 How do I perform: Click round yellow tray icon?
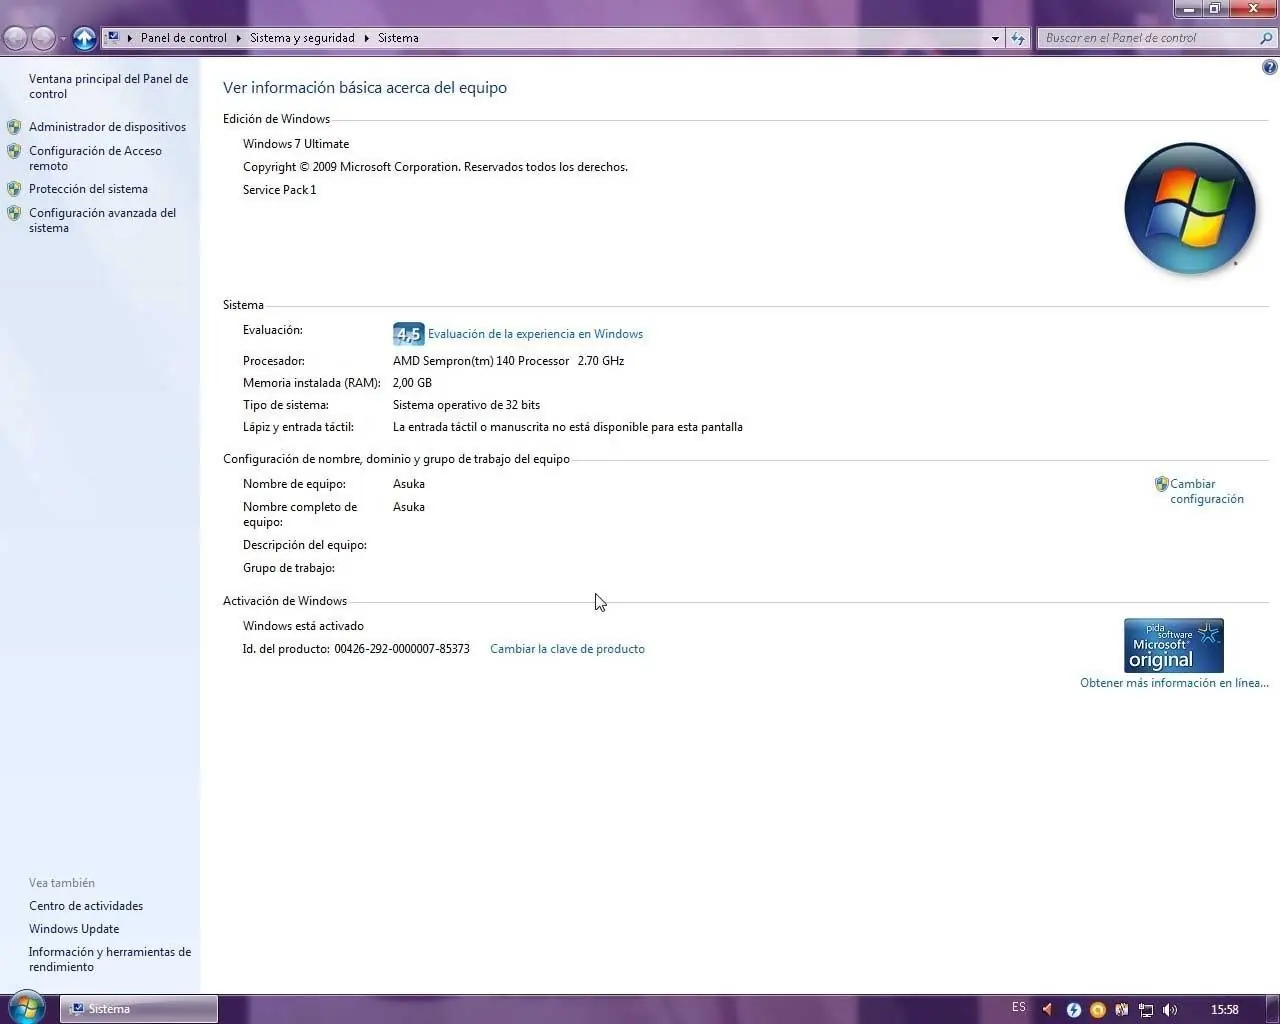click(x=1098, y=1010)
